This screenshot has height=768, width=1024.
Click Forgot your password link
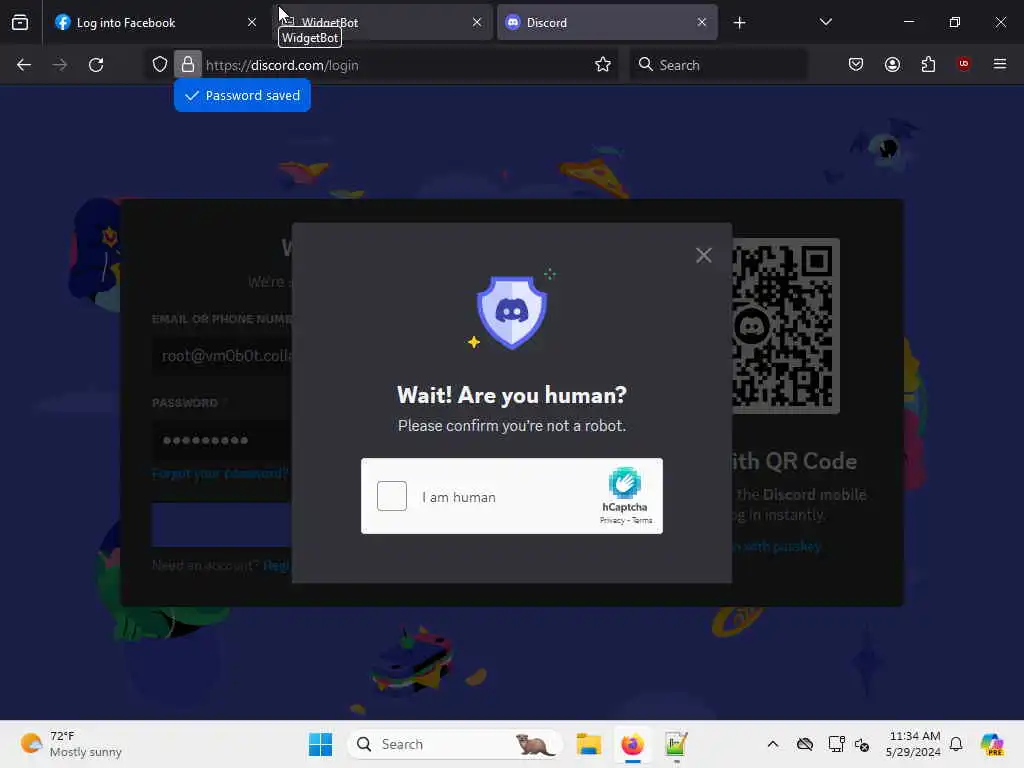click(220, 473)
